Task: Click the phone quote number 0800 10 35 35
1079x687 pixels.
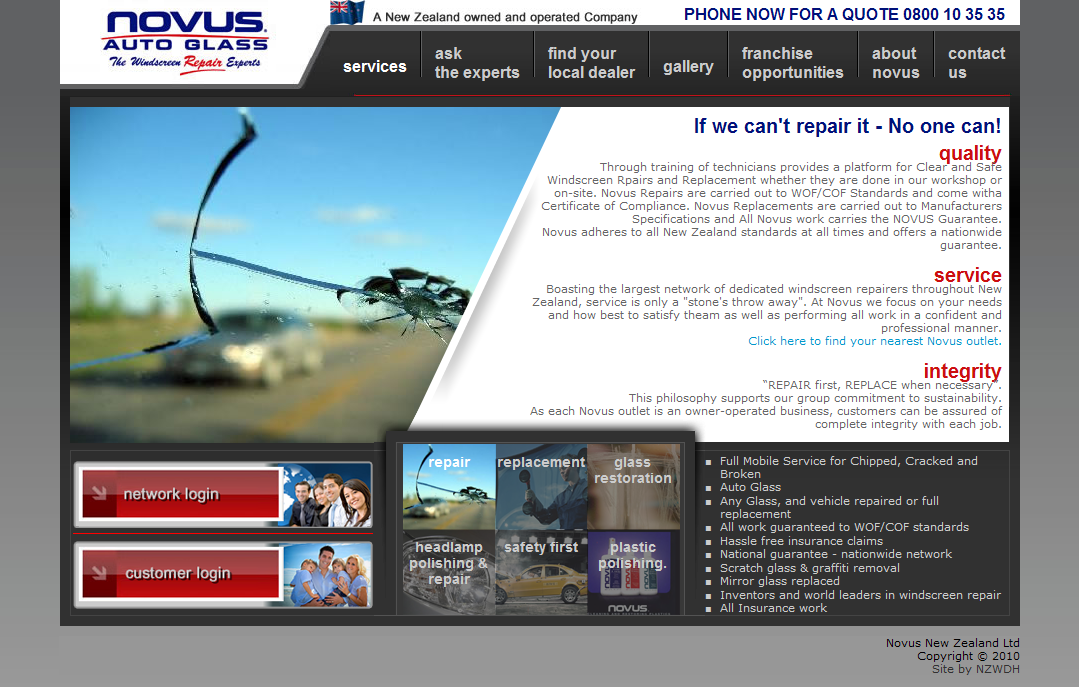Action: pos(954,14)
